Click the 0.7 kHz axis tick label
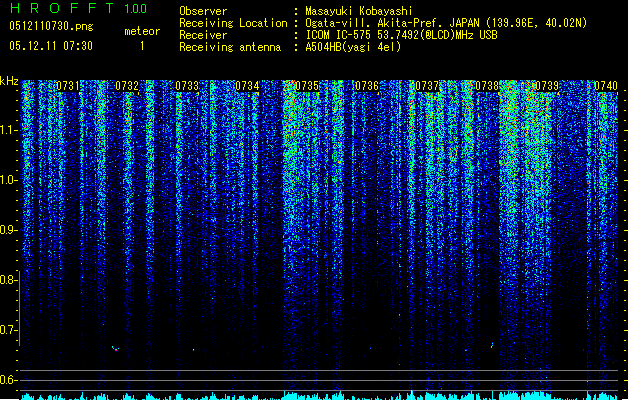Image resolution: width=629 pixels, height=400 pixels. click(8, 330)
